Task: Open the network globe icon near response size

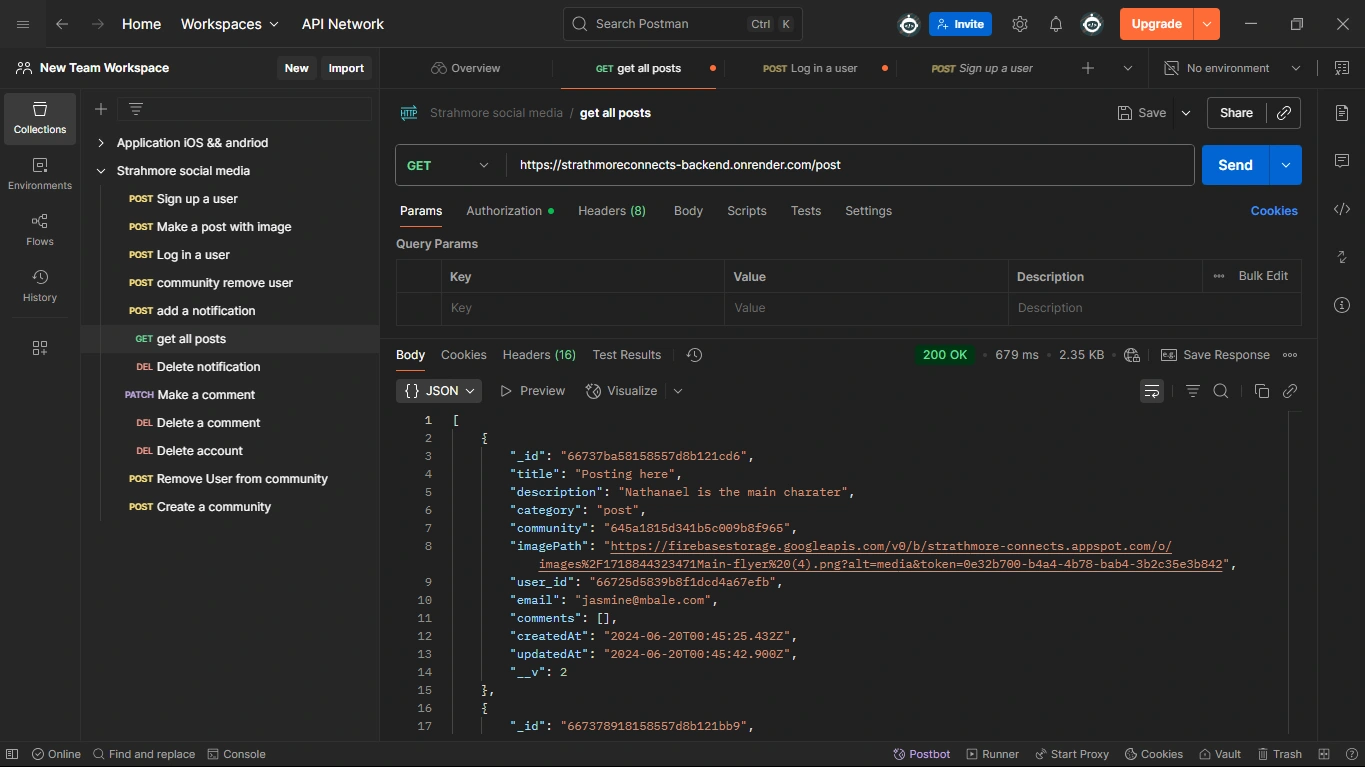Action: 1132,355
